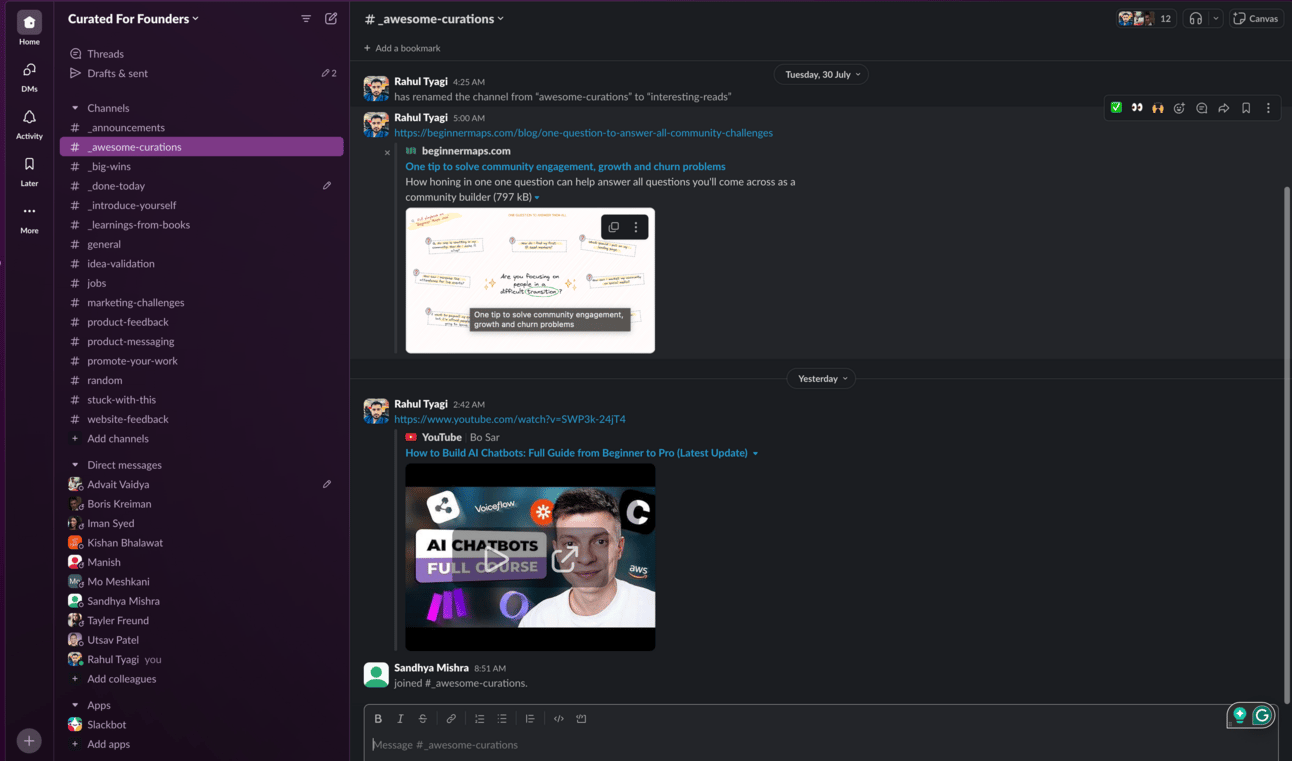
Task: Start a huddle with headphones icon
Action: pyautogui.click(x=1195, y=19)
